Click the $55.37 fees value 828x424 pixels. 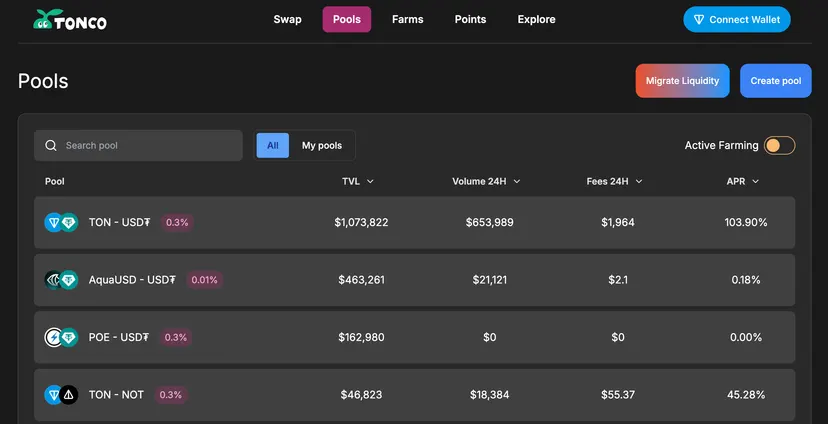(x=618, y=395)
